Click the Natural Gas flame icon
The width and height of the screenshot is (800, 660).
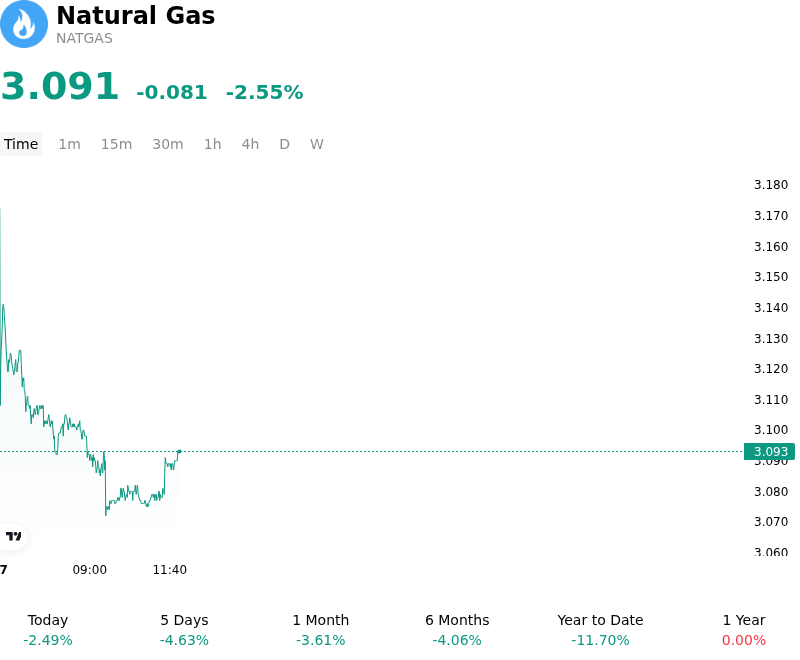(23, 24)
